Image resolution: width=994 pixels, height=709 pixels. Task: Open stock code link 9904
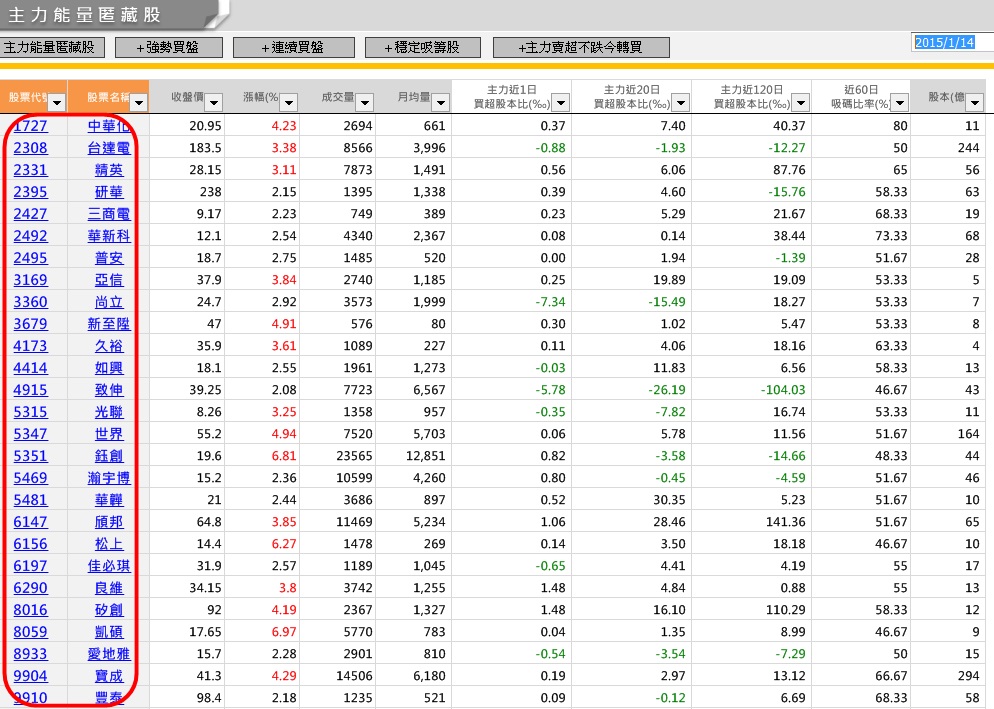30,675
